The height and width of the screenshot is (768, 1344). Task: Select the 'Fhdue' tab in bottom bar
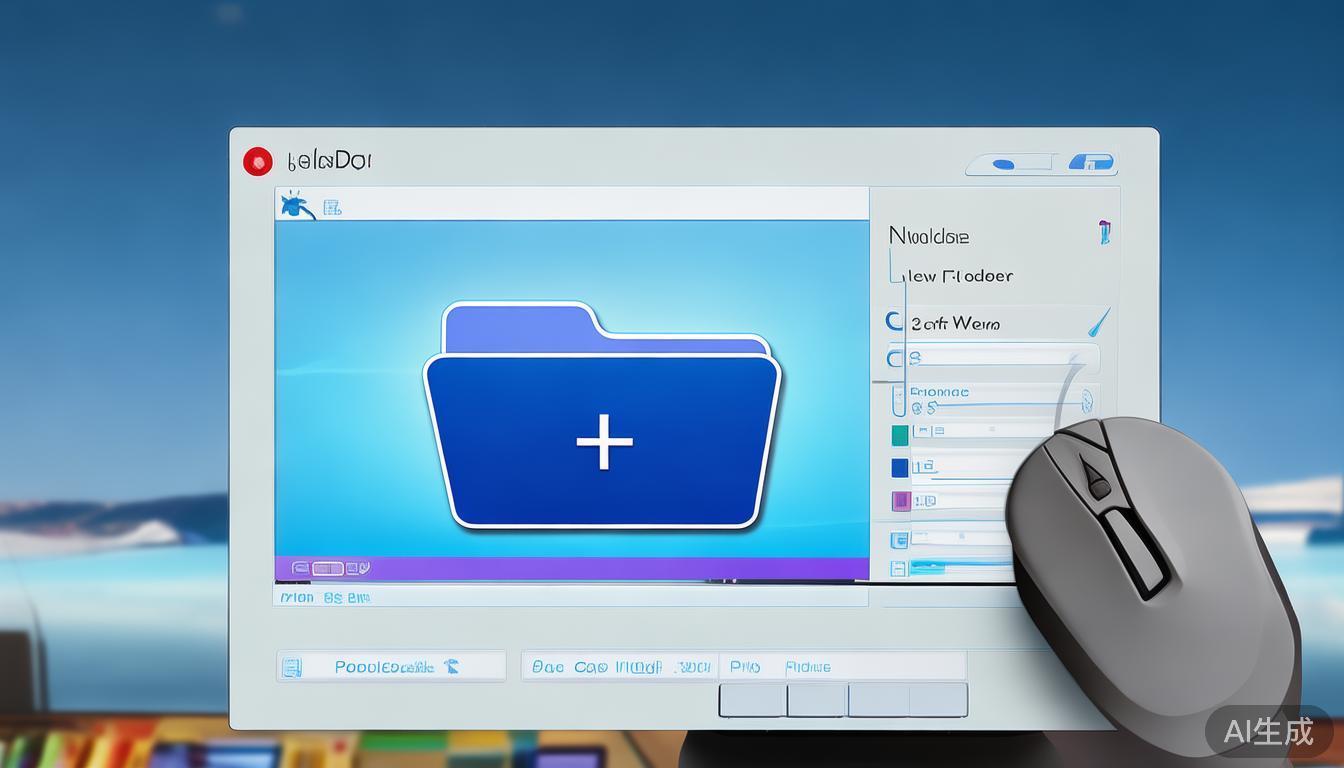(x=808, y=667)
